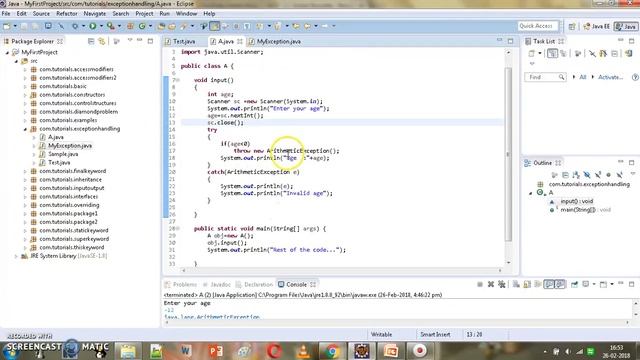Open the Problems view tab
The width and height of the screenshot is (640, 360).
[181, 284]
